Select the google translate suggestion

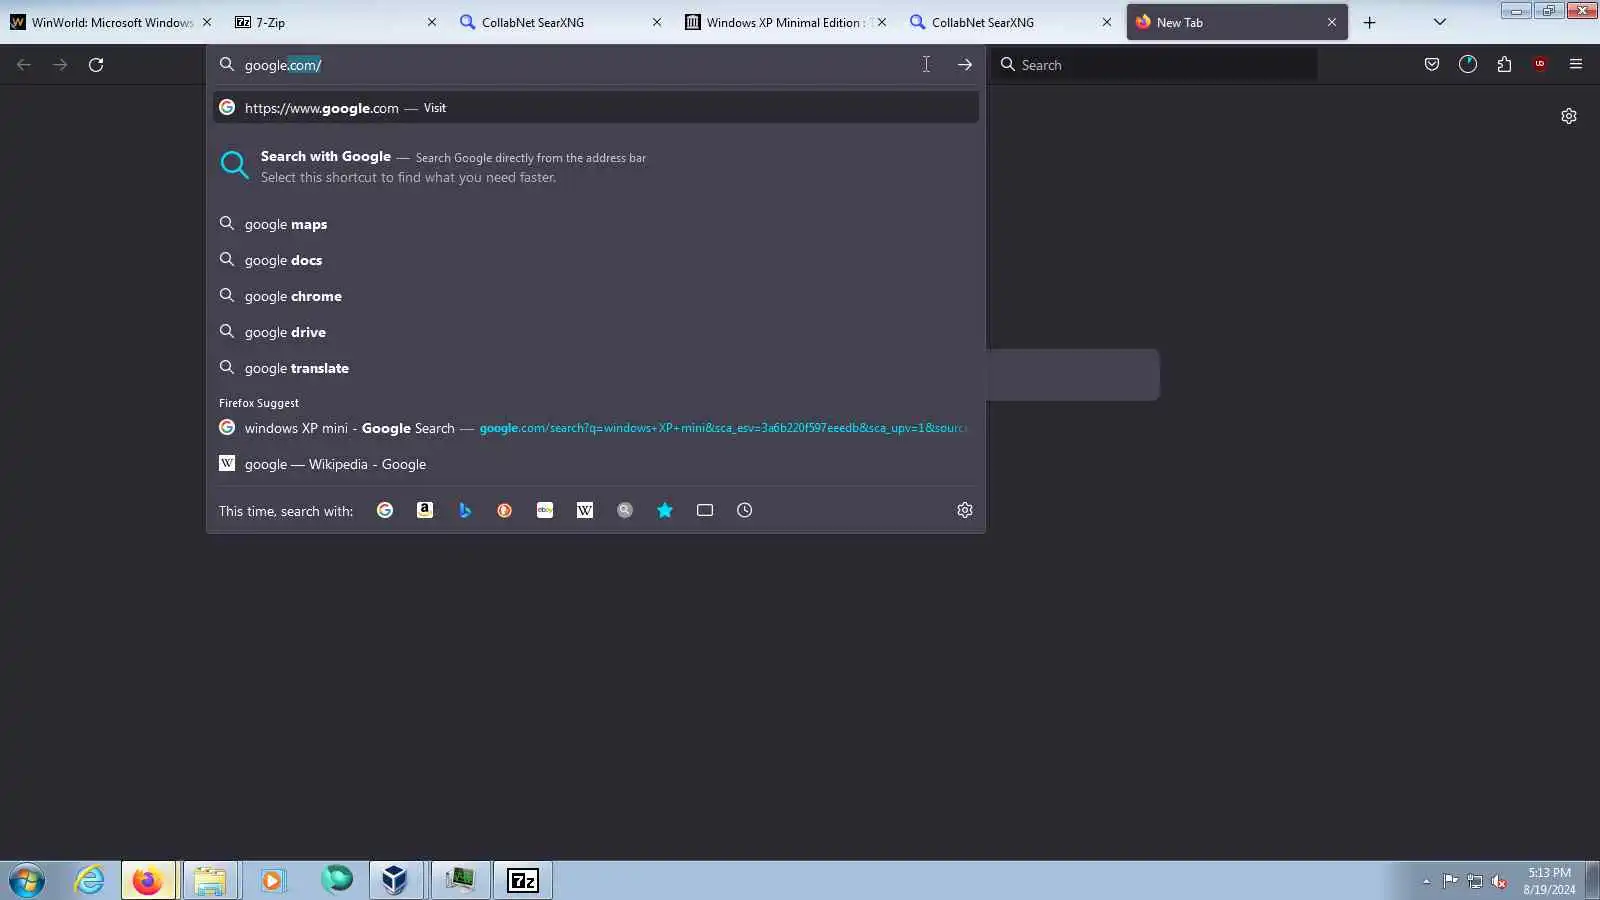(595, 368)
